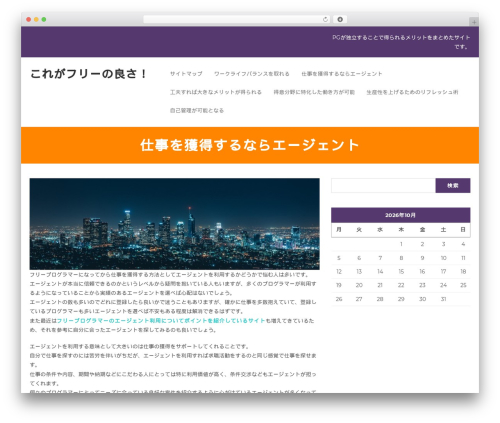This screenshot has width=500, height=423.
Task: Click the 2026年10月 calendar header
Action: [x=401, y=215]
